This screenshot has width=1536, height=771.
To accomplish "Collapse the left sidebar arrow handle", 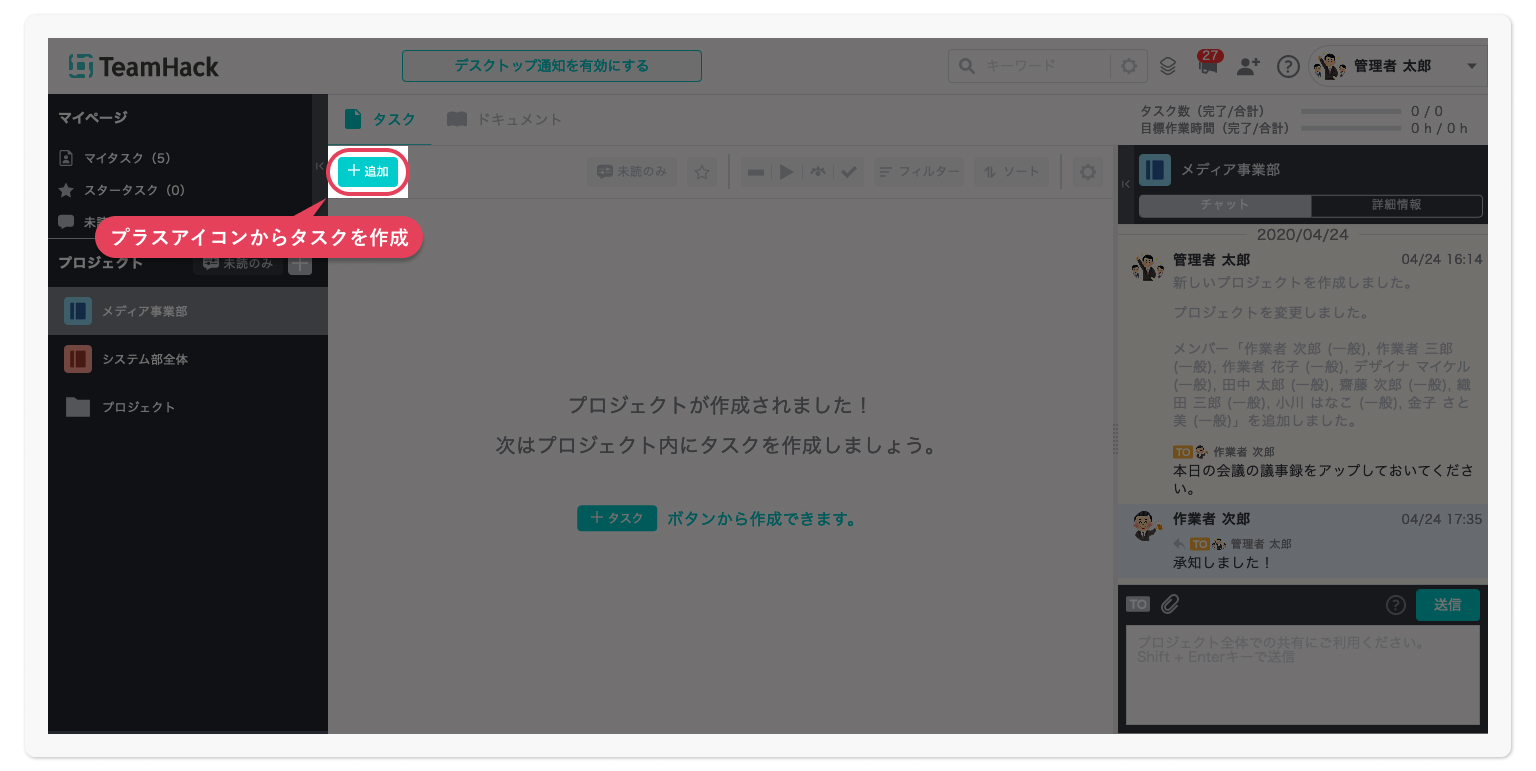I will 319,166.
